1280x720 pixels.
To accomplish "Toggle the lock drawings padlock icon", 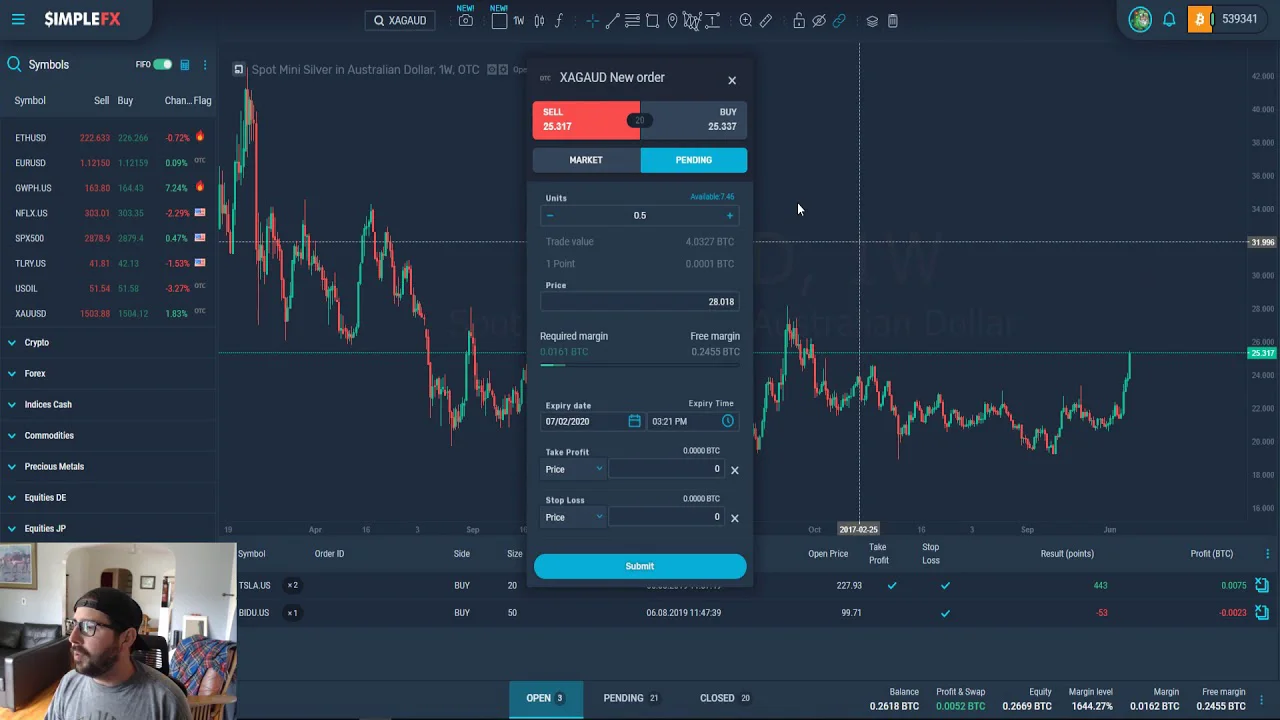I will 799,21.
